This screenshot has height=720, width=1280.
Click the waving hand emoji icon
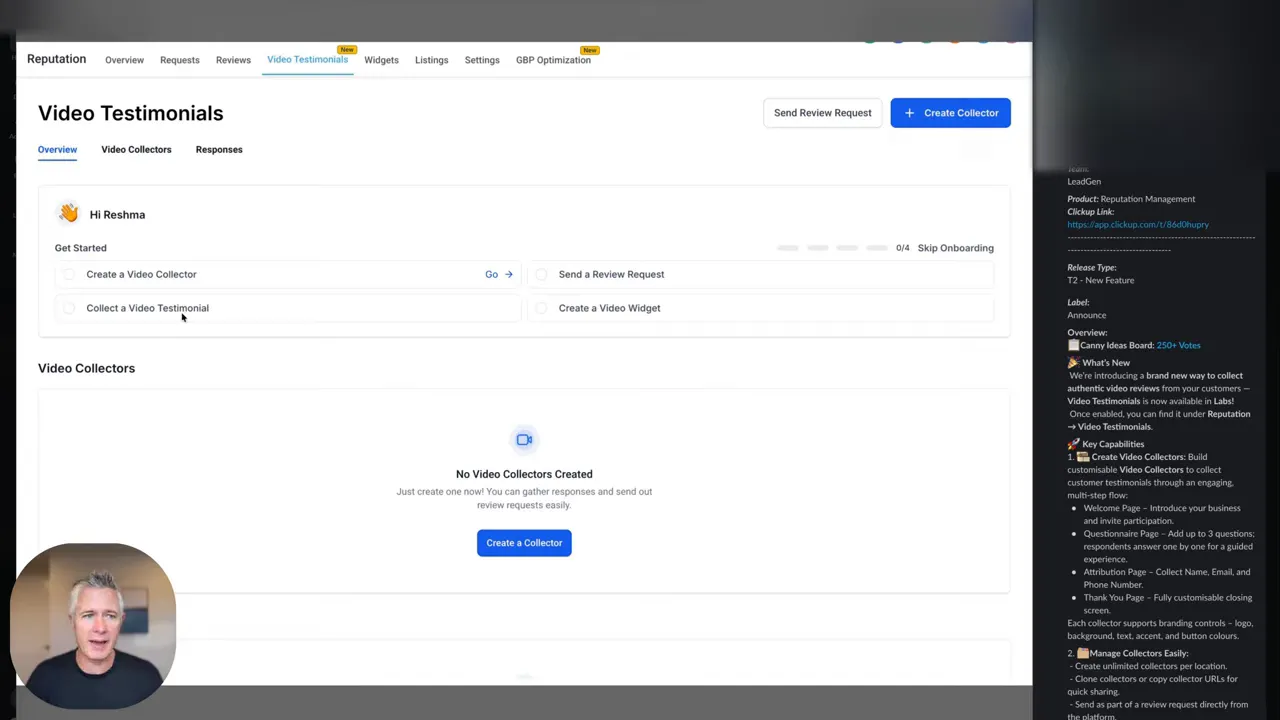click(x=68, y=213)
